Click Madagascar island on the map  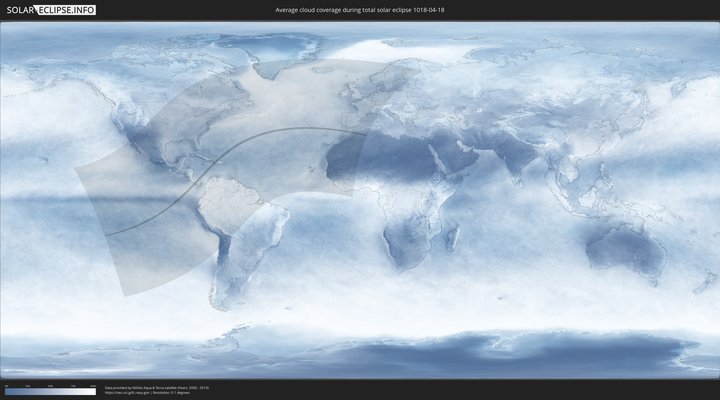(x=453, y=236)
